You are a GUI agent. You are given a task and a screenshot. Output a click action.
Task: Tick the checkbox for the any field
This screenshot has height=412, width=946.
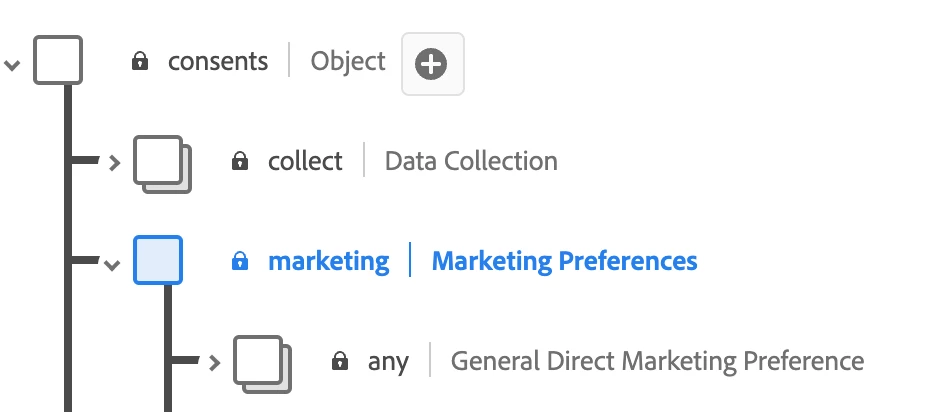click(260, 360)
